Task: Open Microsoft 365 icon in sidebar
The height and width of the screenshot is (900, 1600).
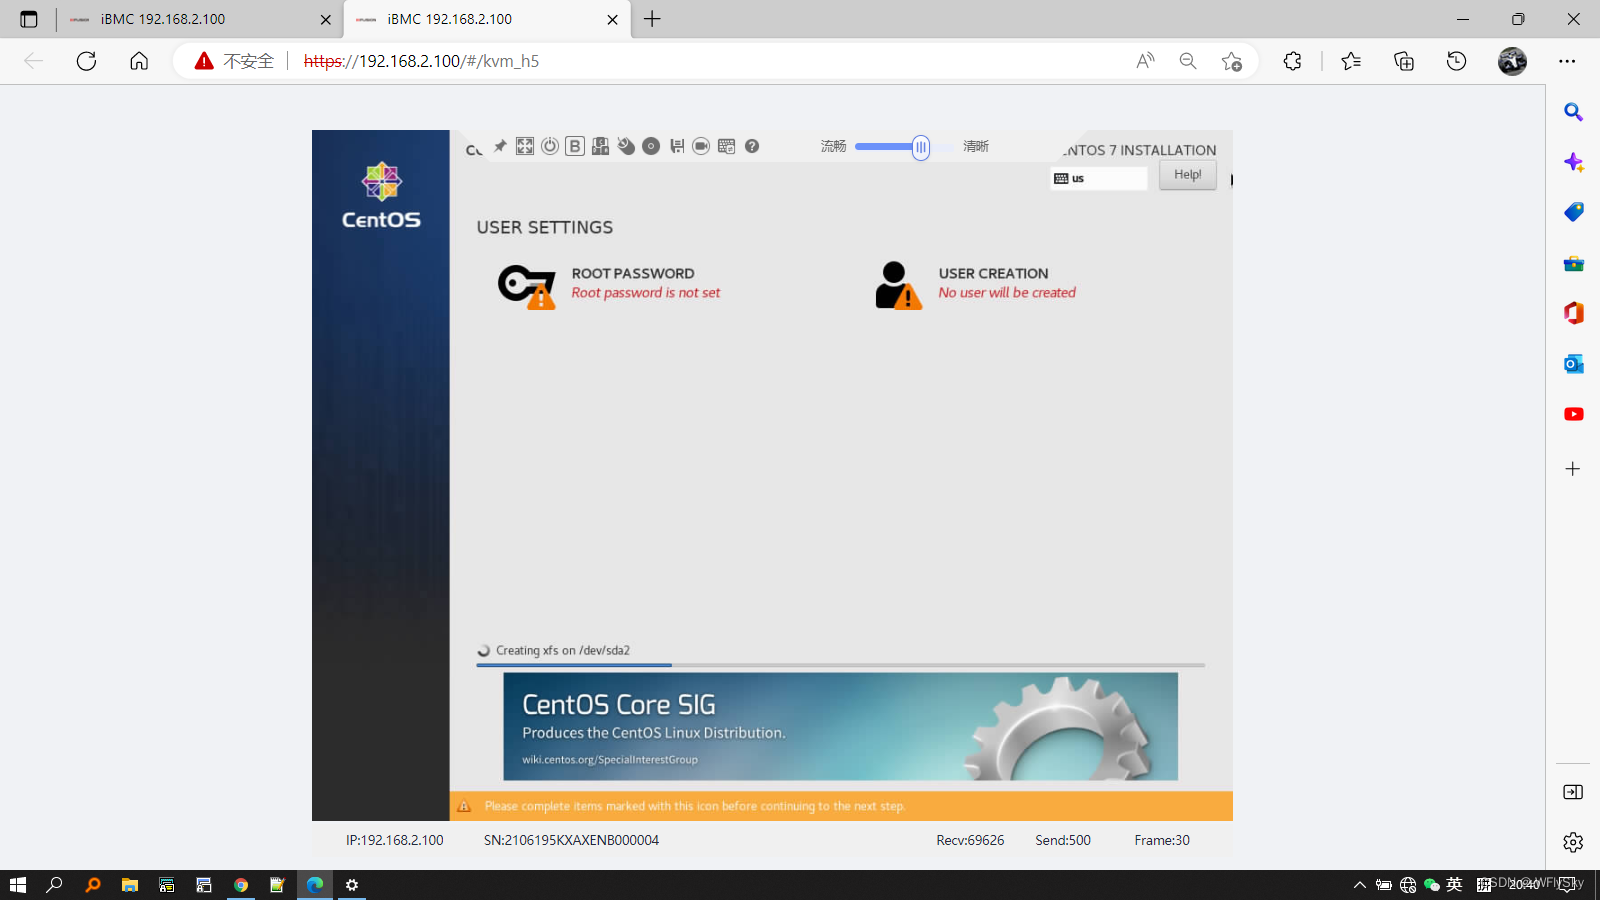Action: (x=1573, y=313)
